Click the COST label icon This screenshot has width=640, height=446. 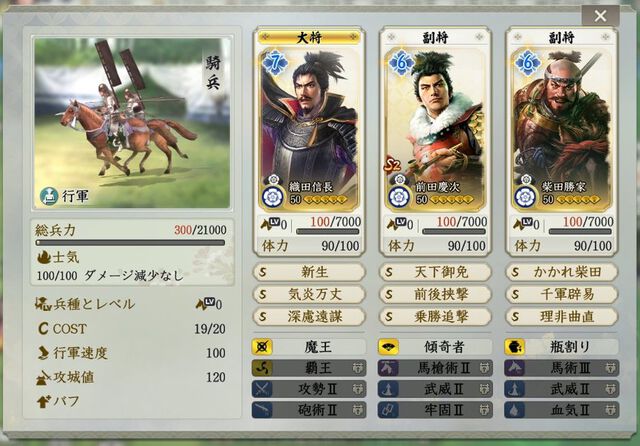point(43,329)
